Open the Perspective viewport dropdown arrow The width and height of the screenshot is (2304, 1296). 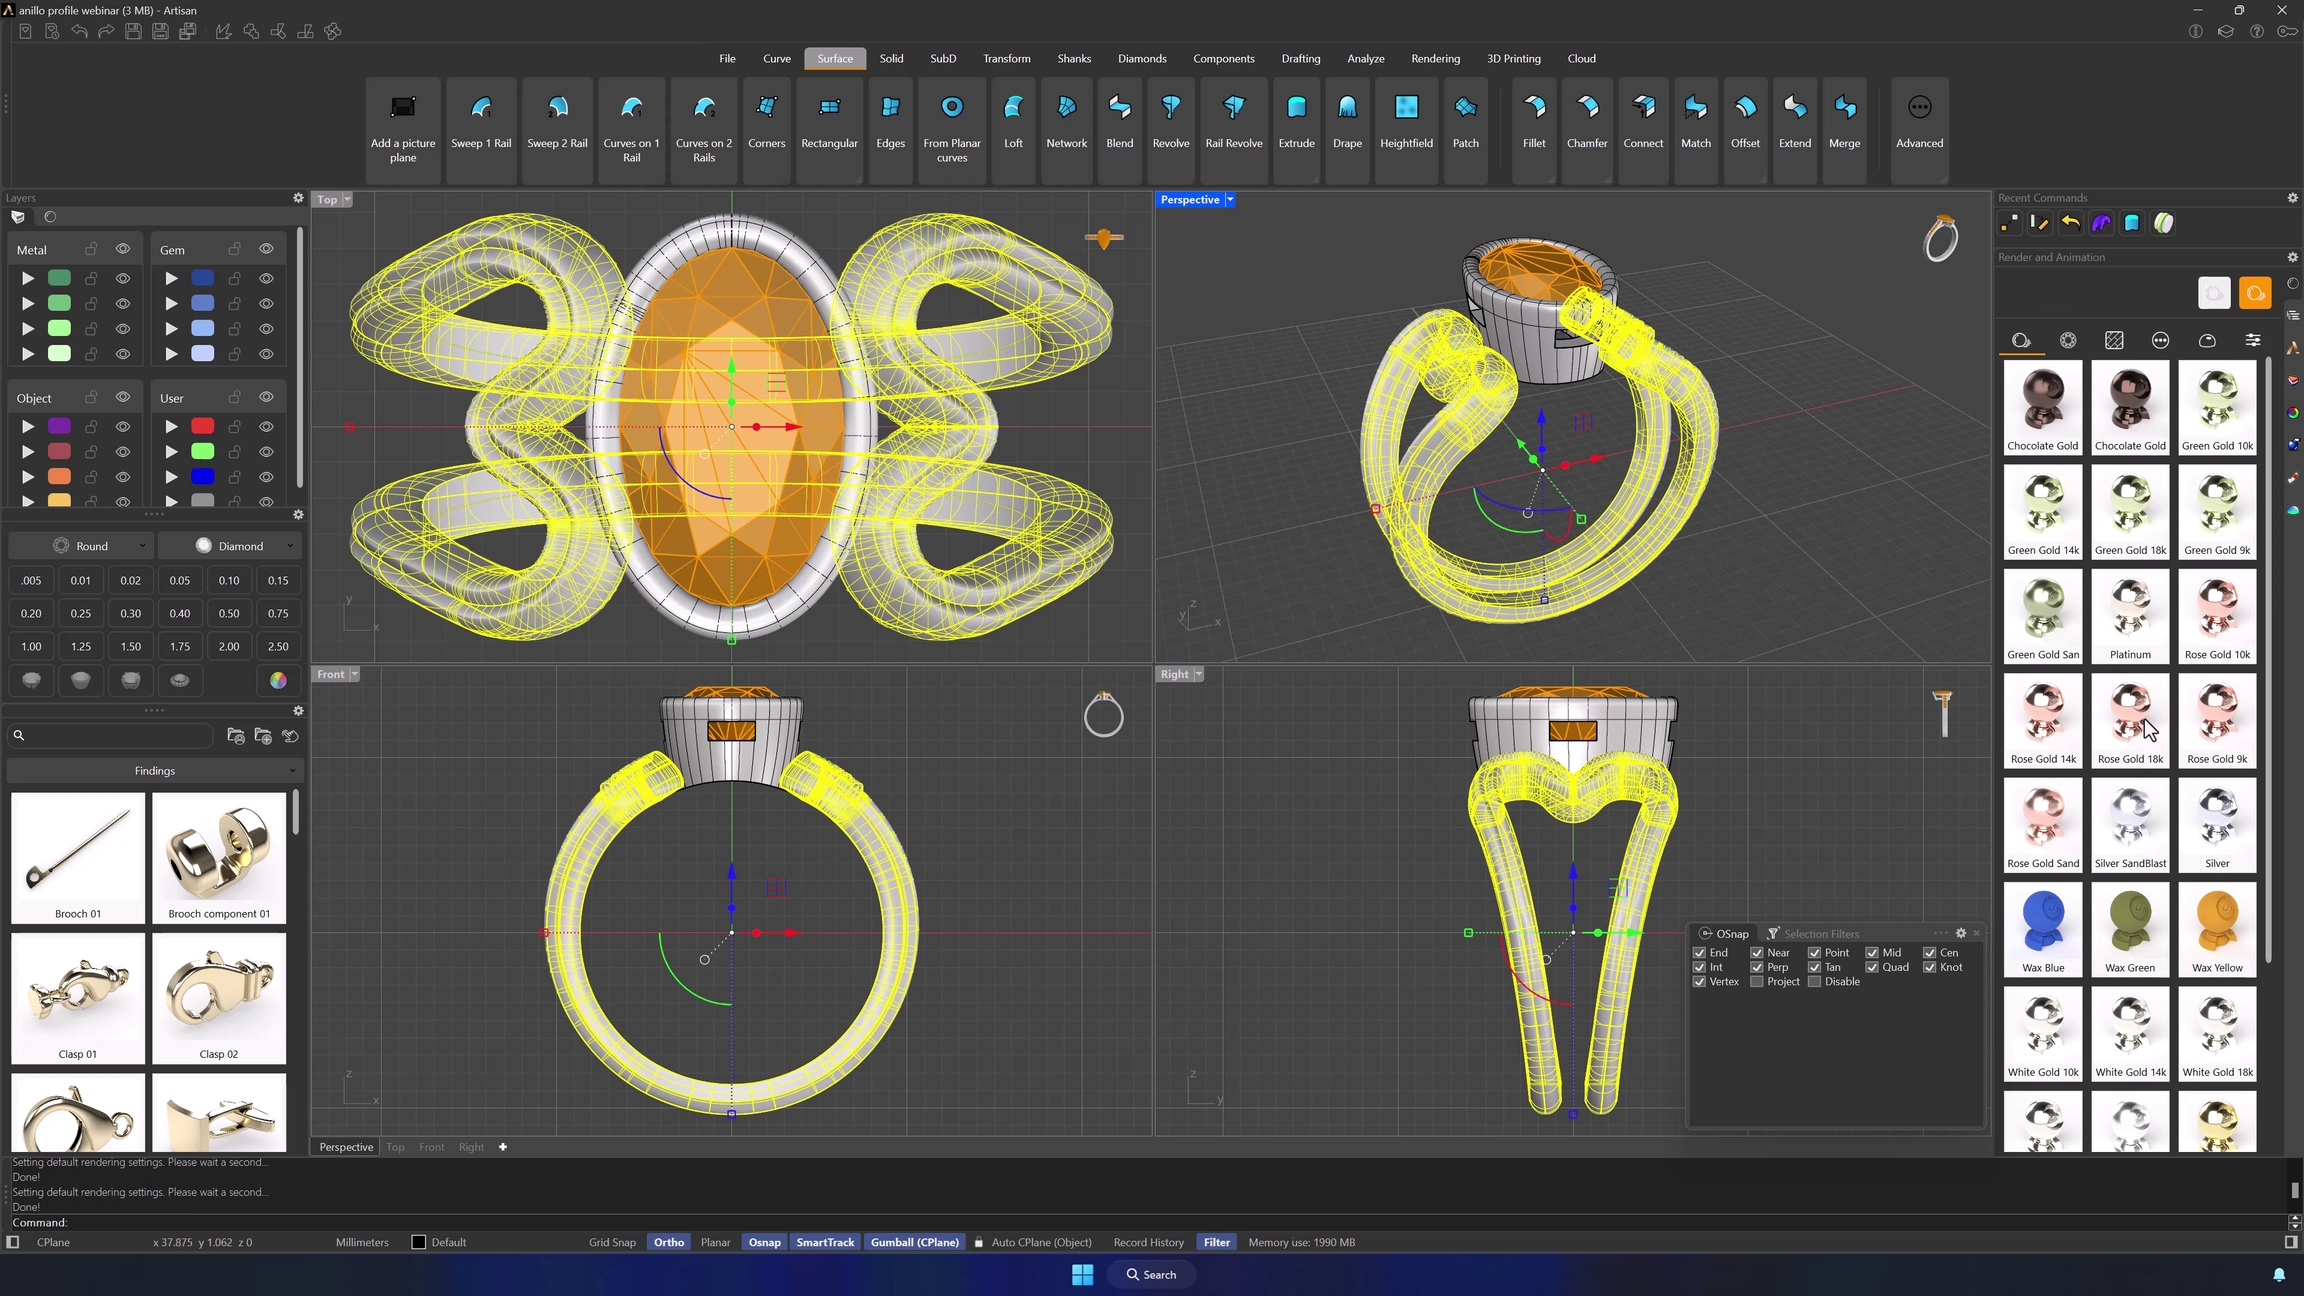pos(1230,200)
